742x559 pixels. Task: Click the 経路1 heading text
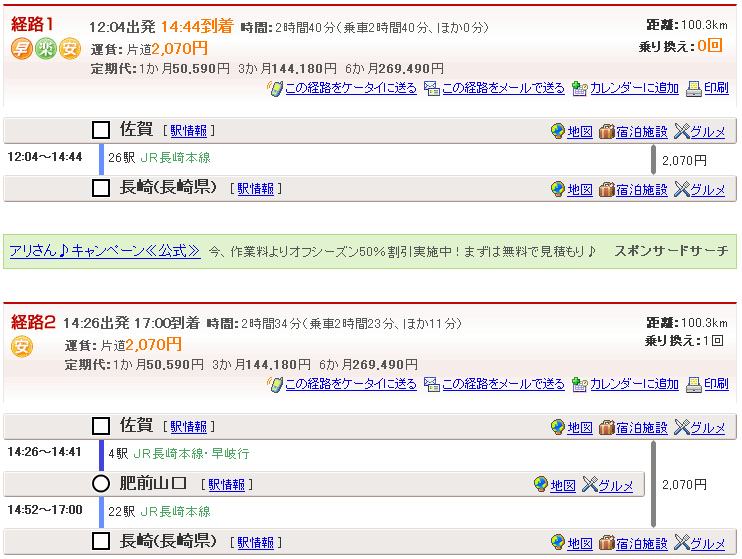pyautogui.click(x=32, y=24)
